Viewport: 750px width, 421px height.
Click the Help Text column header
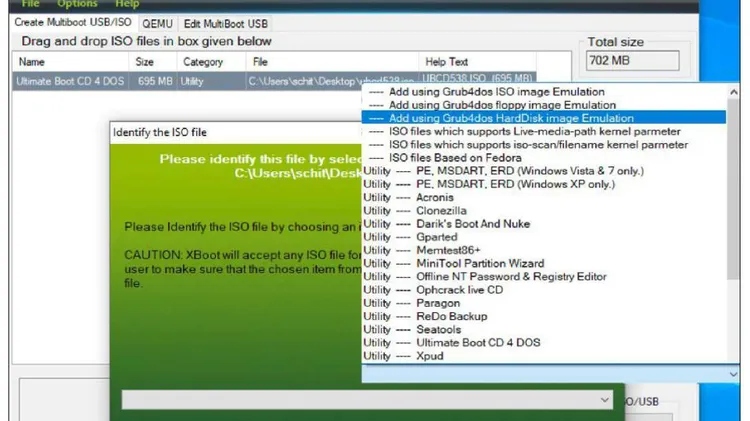[477, 62]
